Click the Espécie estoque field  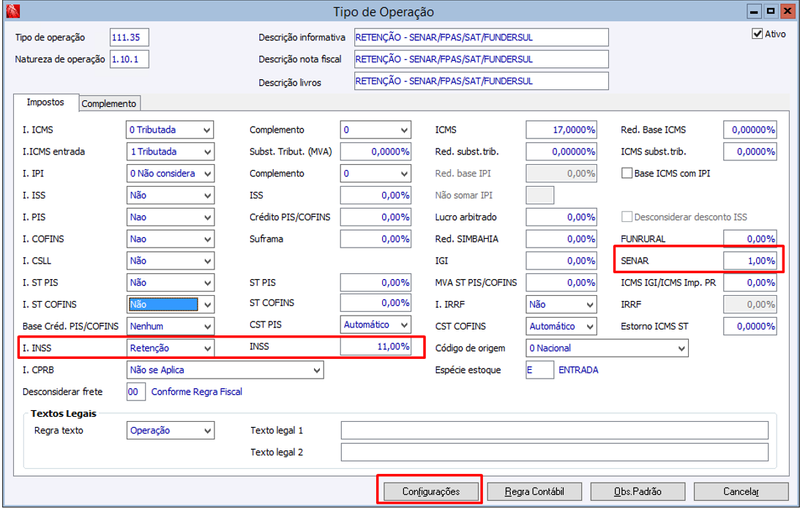539,370
